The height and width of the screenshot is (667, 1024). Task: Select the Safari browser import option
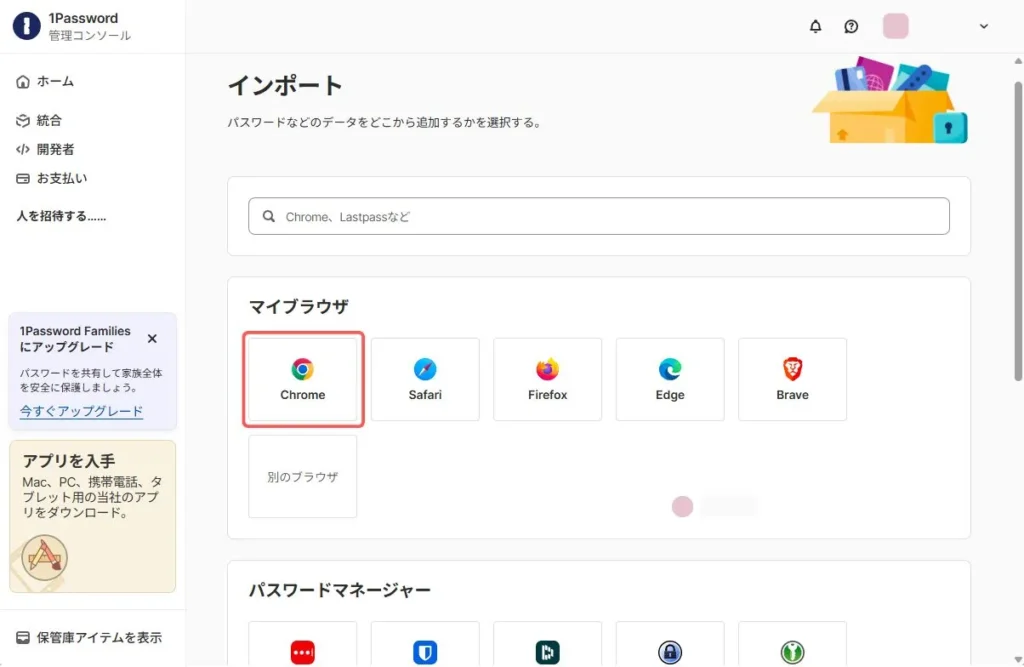tap(425, 378)
